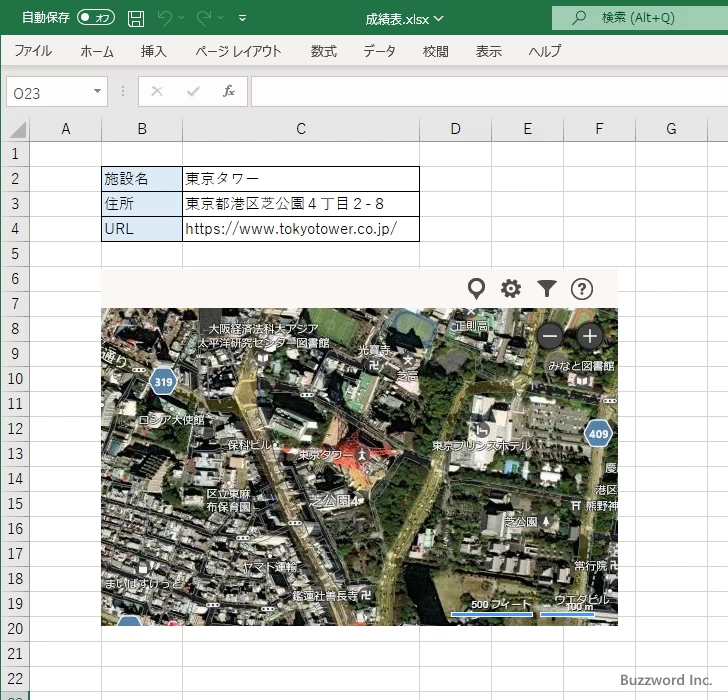Click inside the formula bar input
This screenshot has width=728, height=700.
pos(489,92)
